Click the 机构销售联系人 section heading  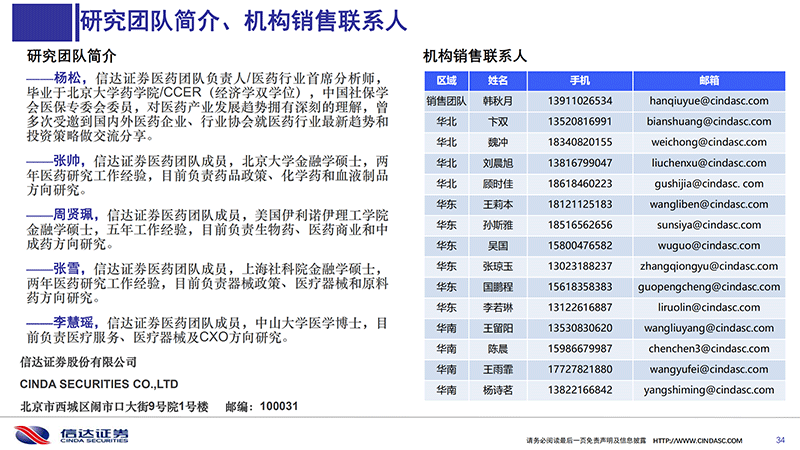click(474, 56)
